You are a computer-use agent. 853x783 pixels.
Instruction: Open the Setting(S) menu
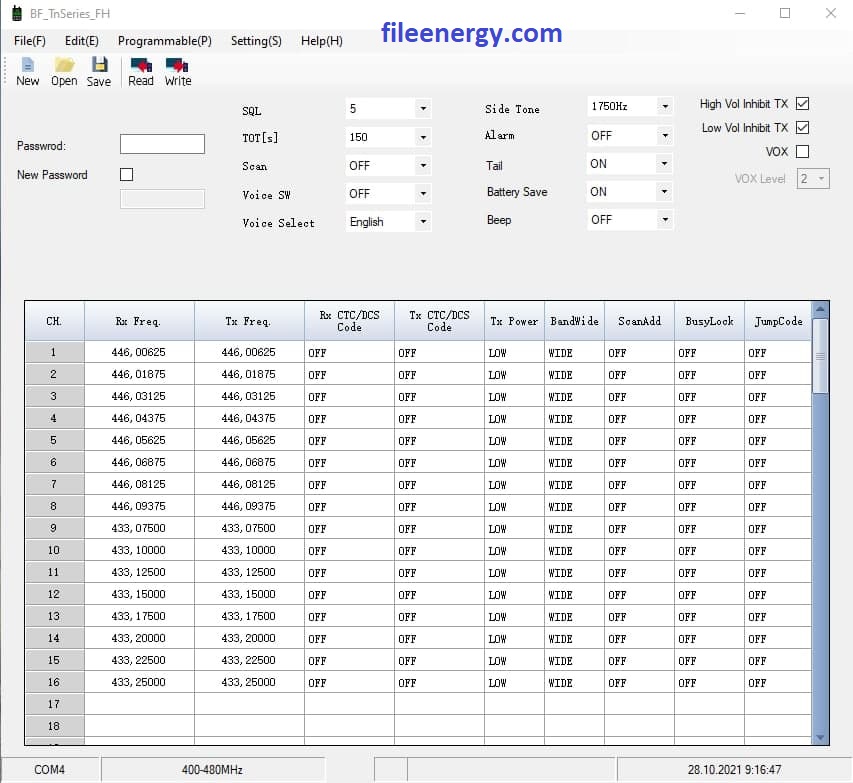pos(256,41)
